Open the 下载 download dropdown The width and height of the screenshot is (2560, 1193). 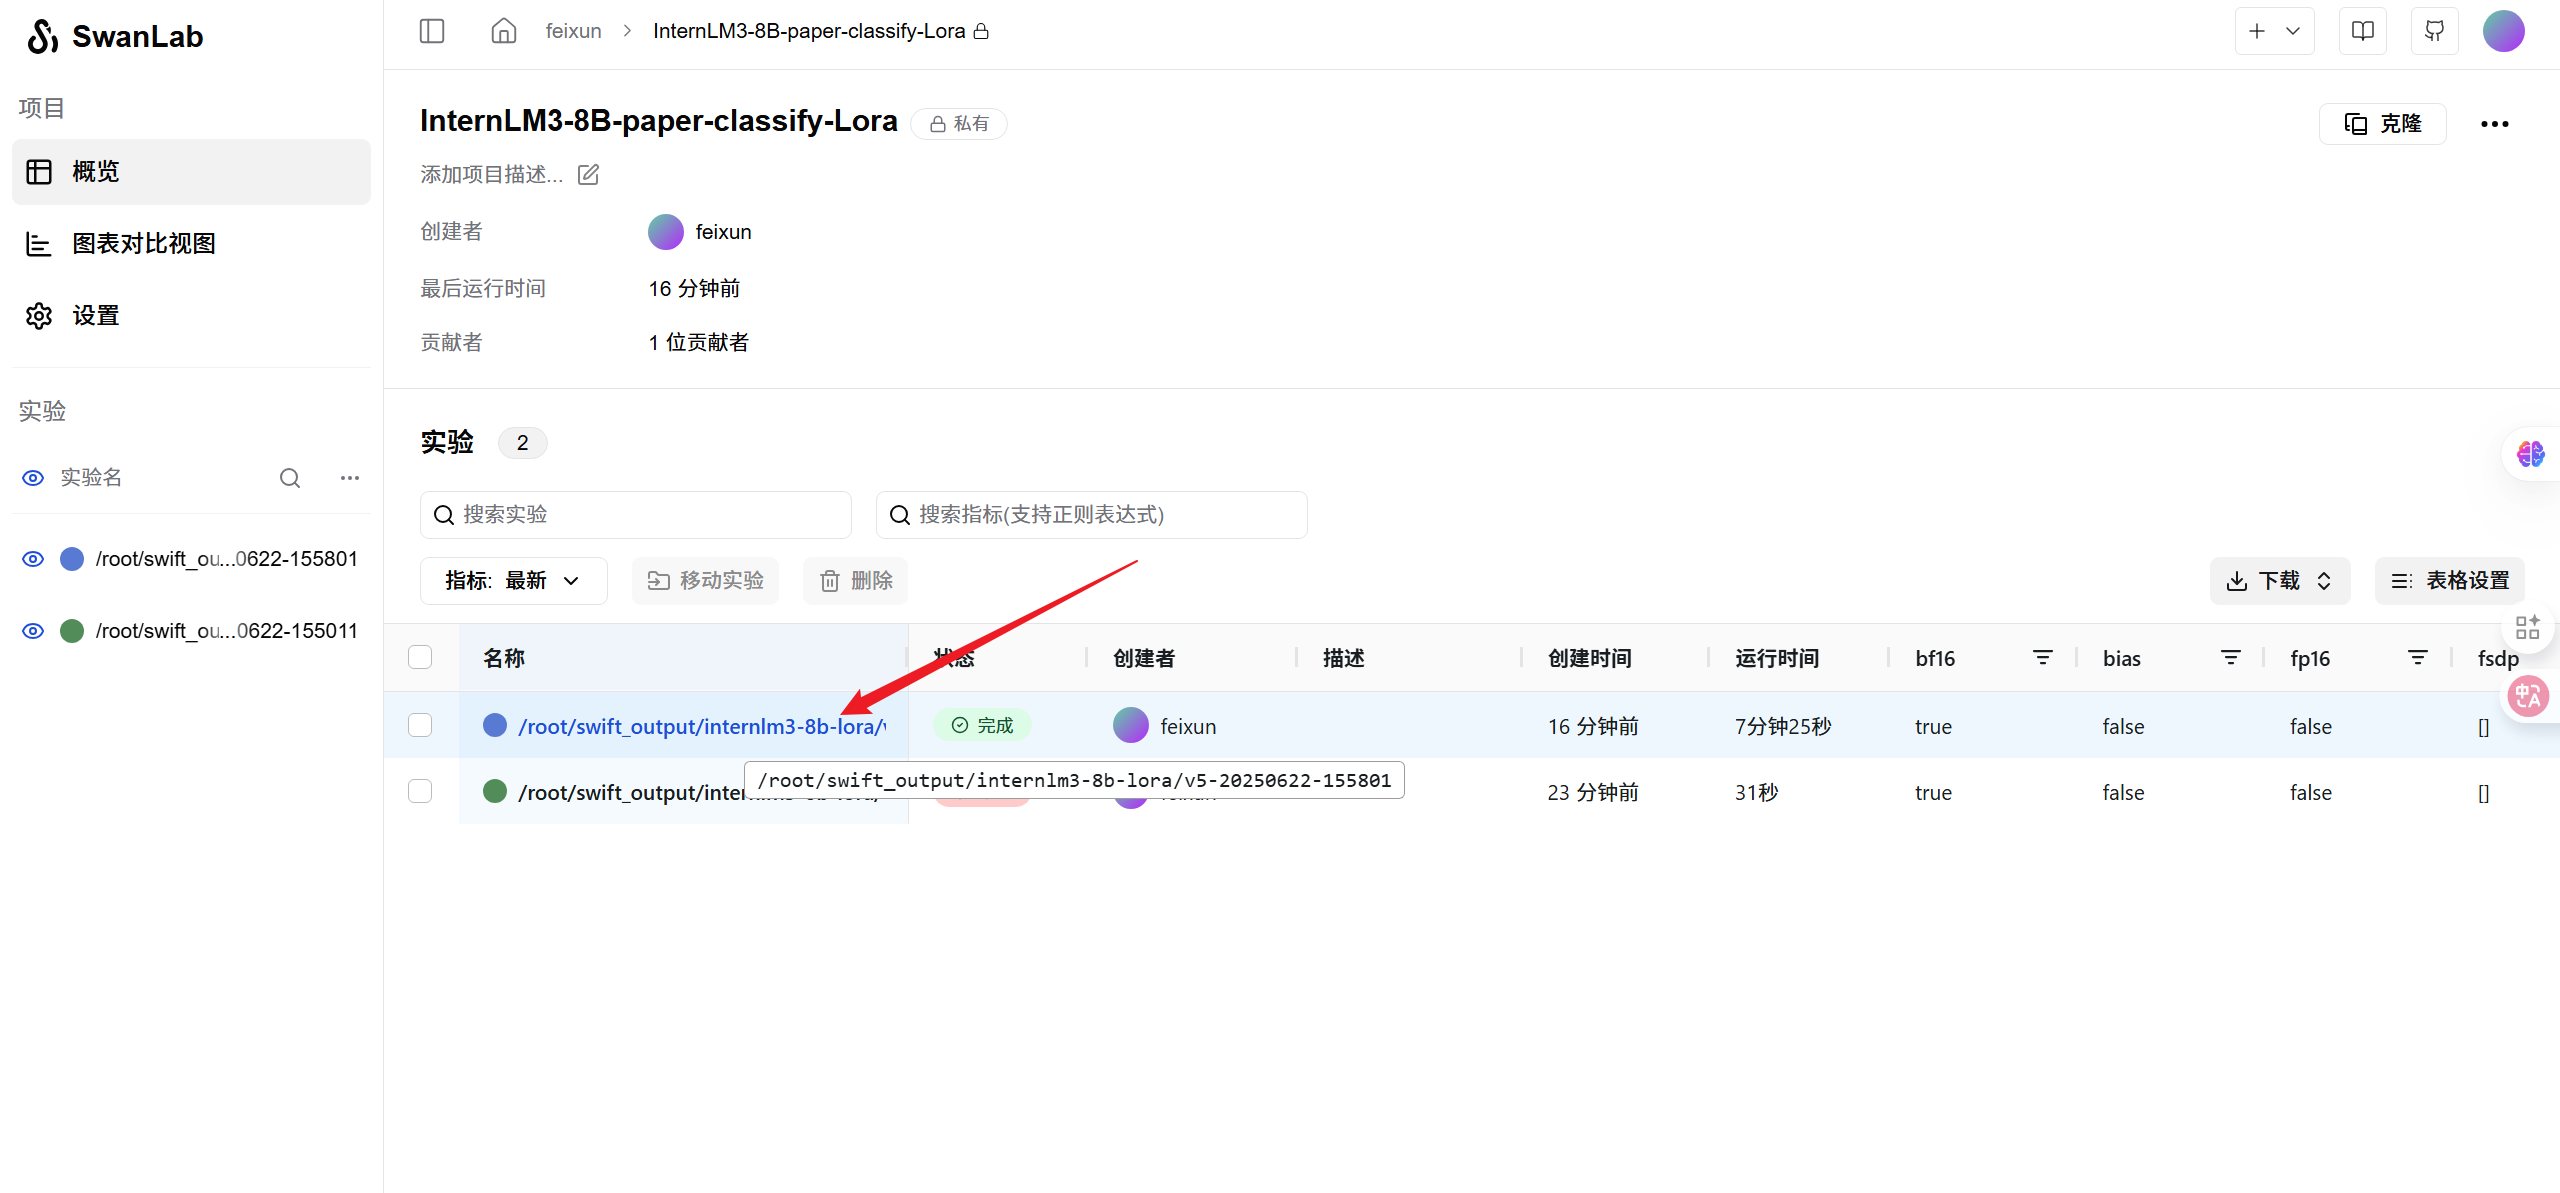2280,581
